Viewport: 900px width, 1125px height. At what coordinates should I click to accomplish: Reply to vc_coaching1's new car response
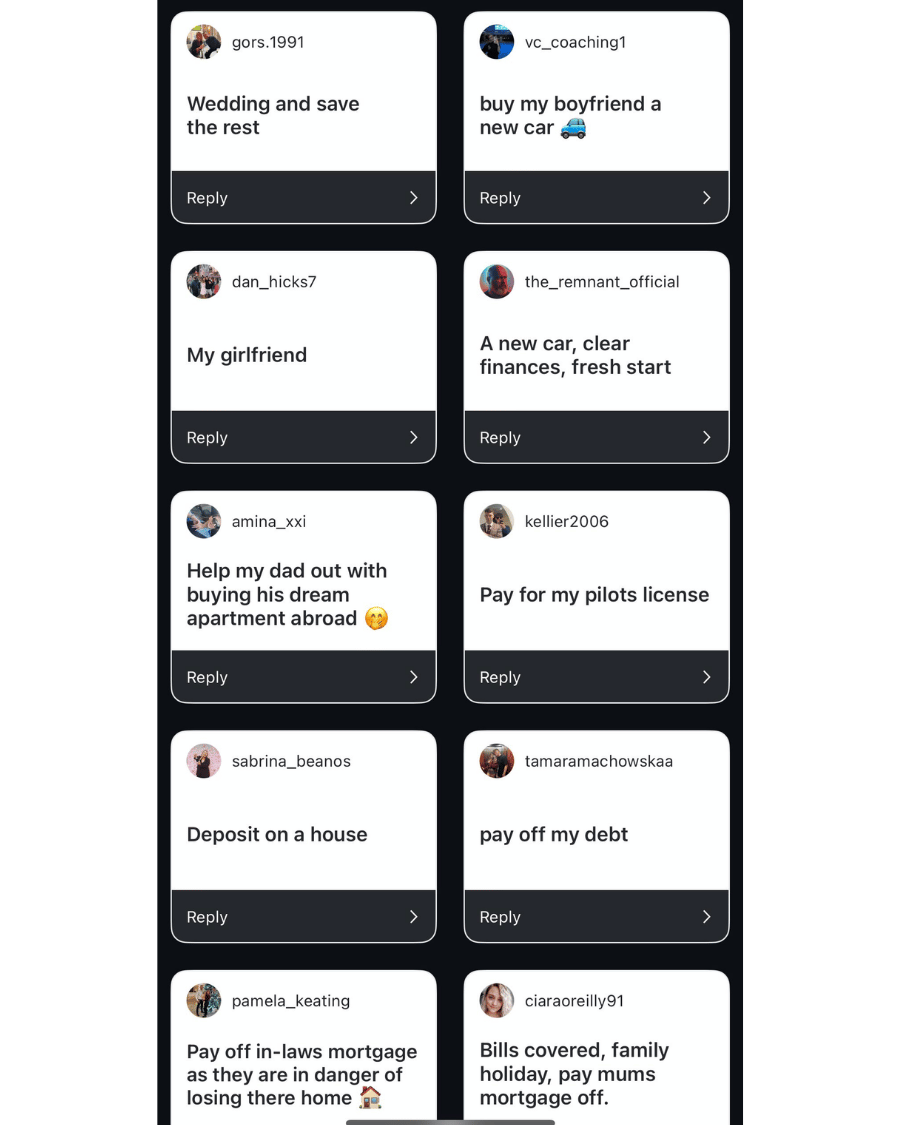501,198
